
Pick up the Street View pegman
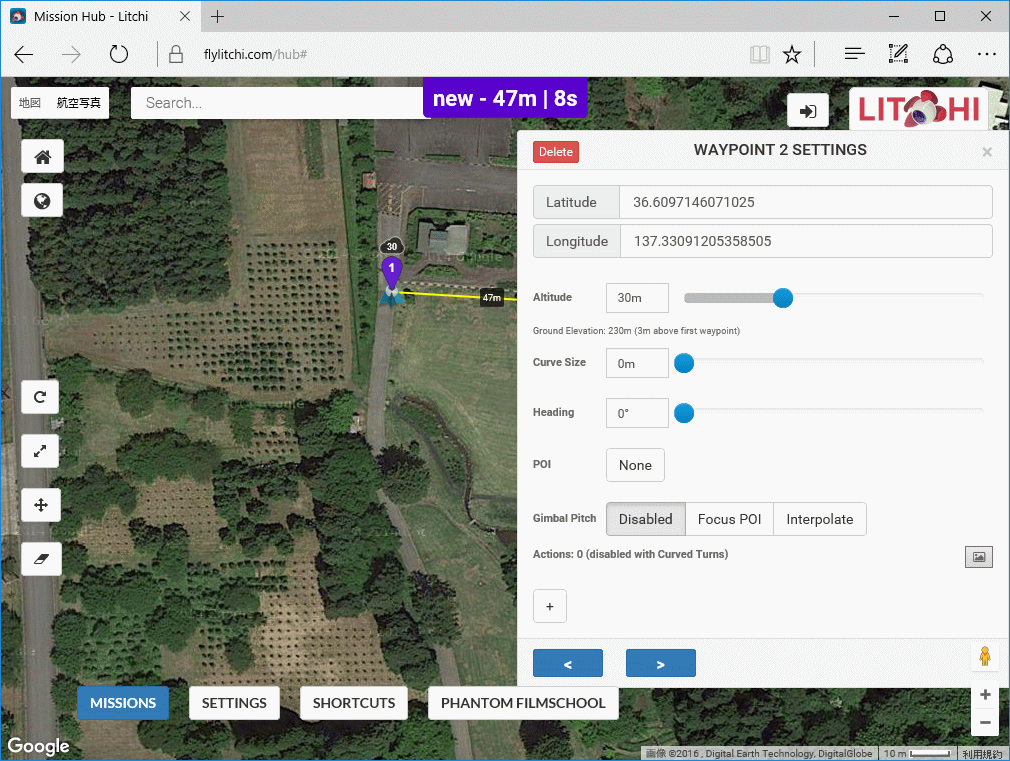pos(985,657)
